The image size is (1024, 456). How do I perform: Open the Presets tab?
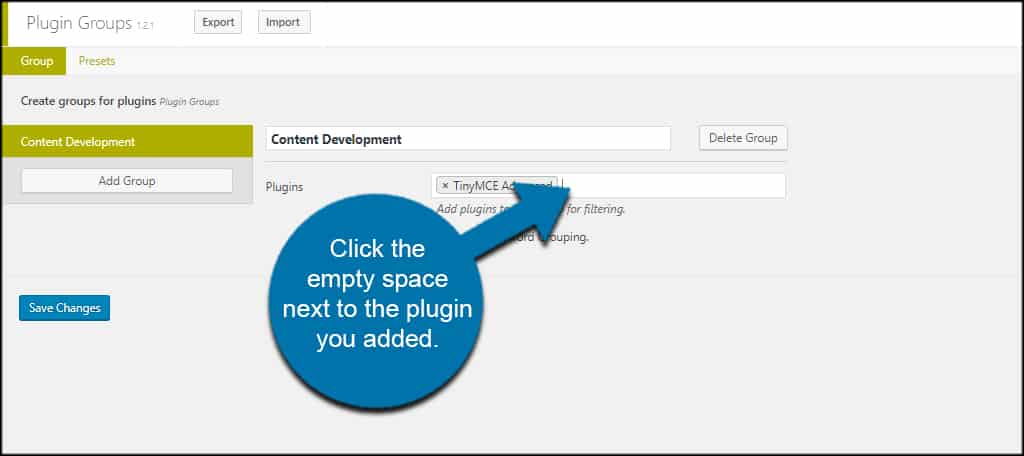[x=97, y=61]
